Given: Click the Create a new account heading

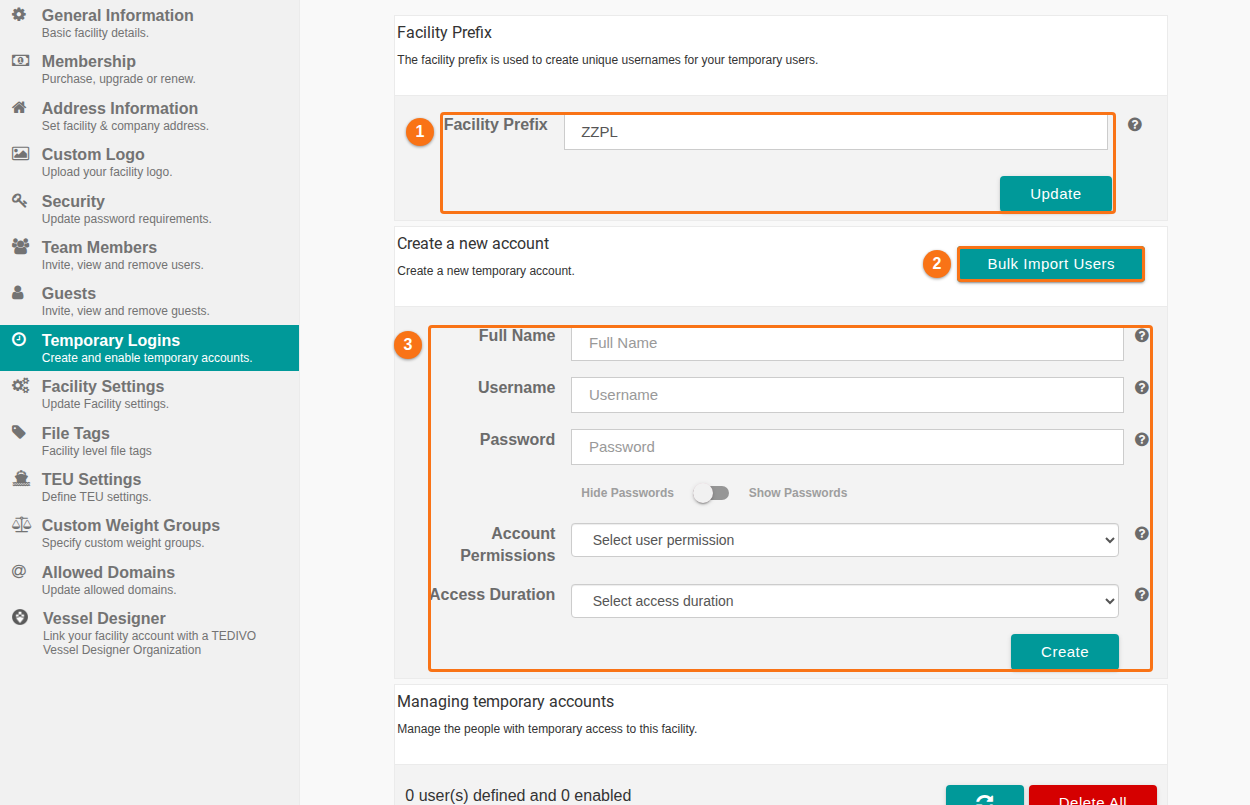Looking at the screenshot, I should click(x=473, y=244).
